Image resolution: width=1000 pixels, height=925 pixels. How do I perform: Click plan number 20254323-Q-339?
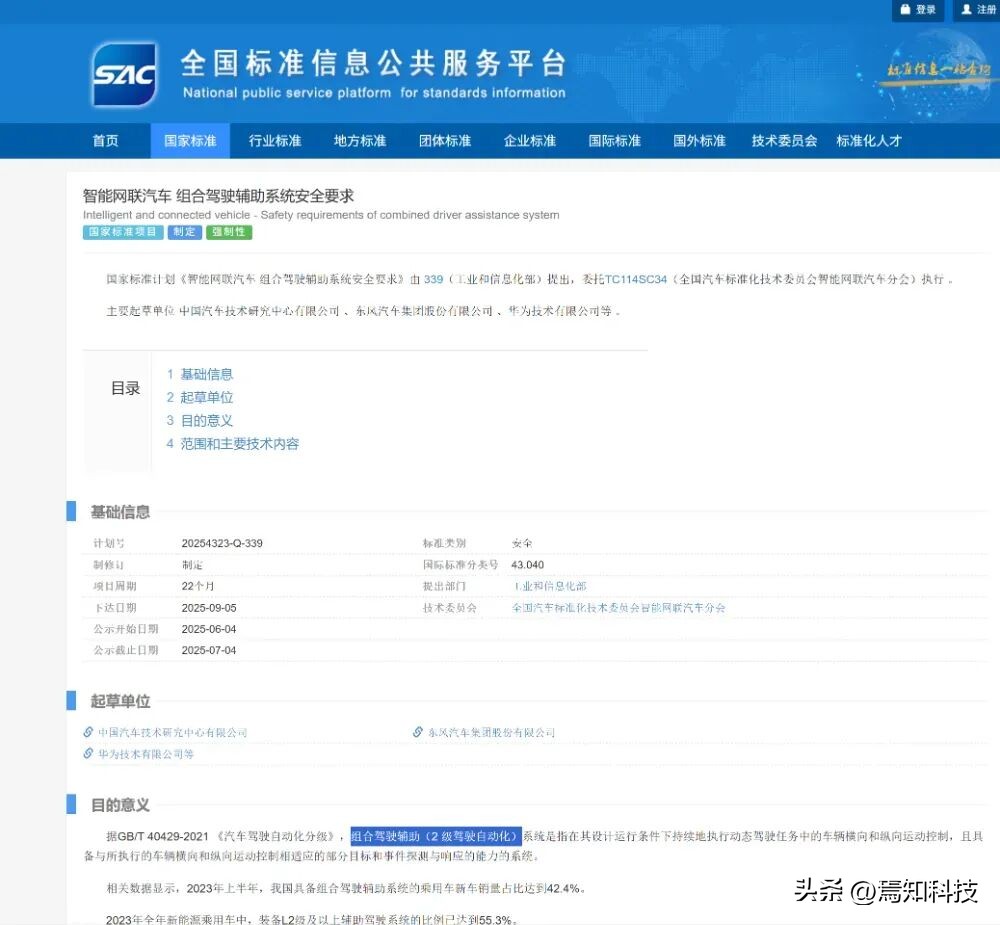tap(222, 544)
